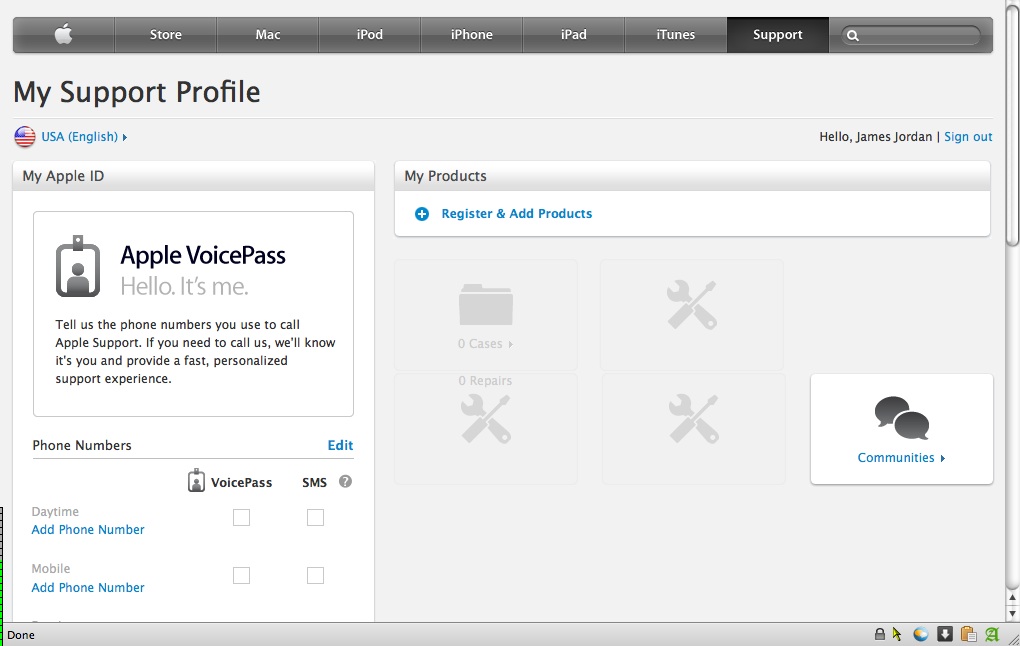
Task: Click the Apple VoicePass badge icon
Action: pos(78,266)
